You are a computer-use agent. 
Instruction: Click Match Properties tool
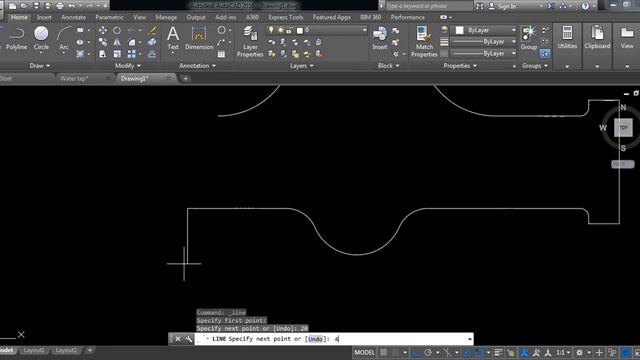424,41
